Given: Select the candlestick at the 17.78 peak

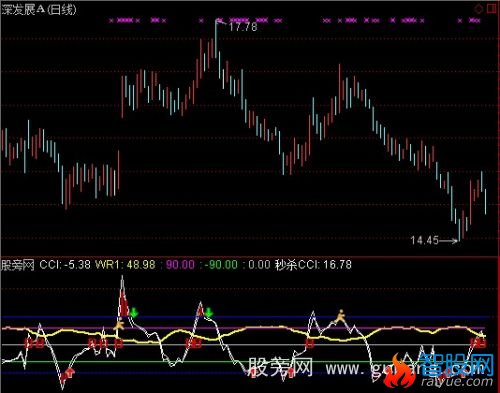Looking at the screenshot, I should point(216,38).
